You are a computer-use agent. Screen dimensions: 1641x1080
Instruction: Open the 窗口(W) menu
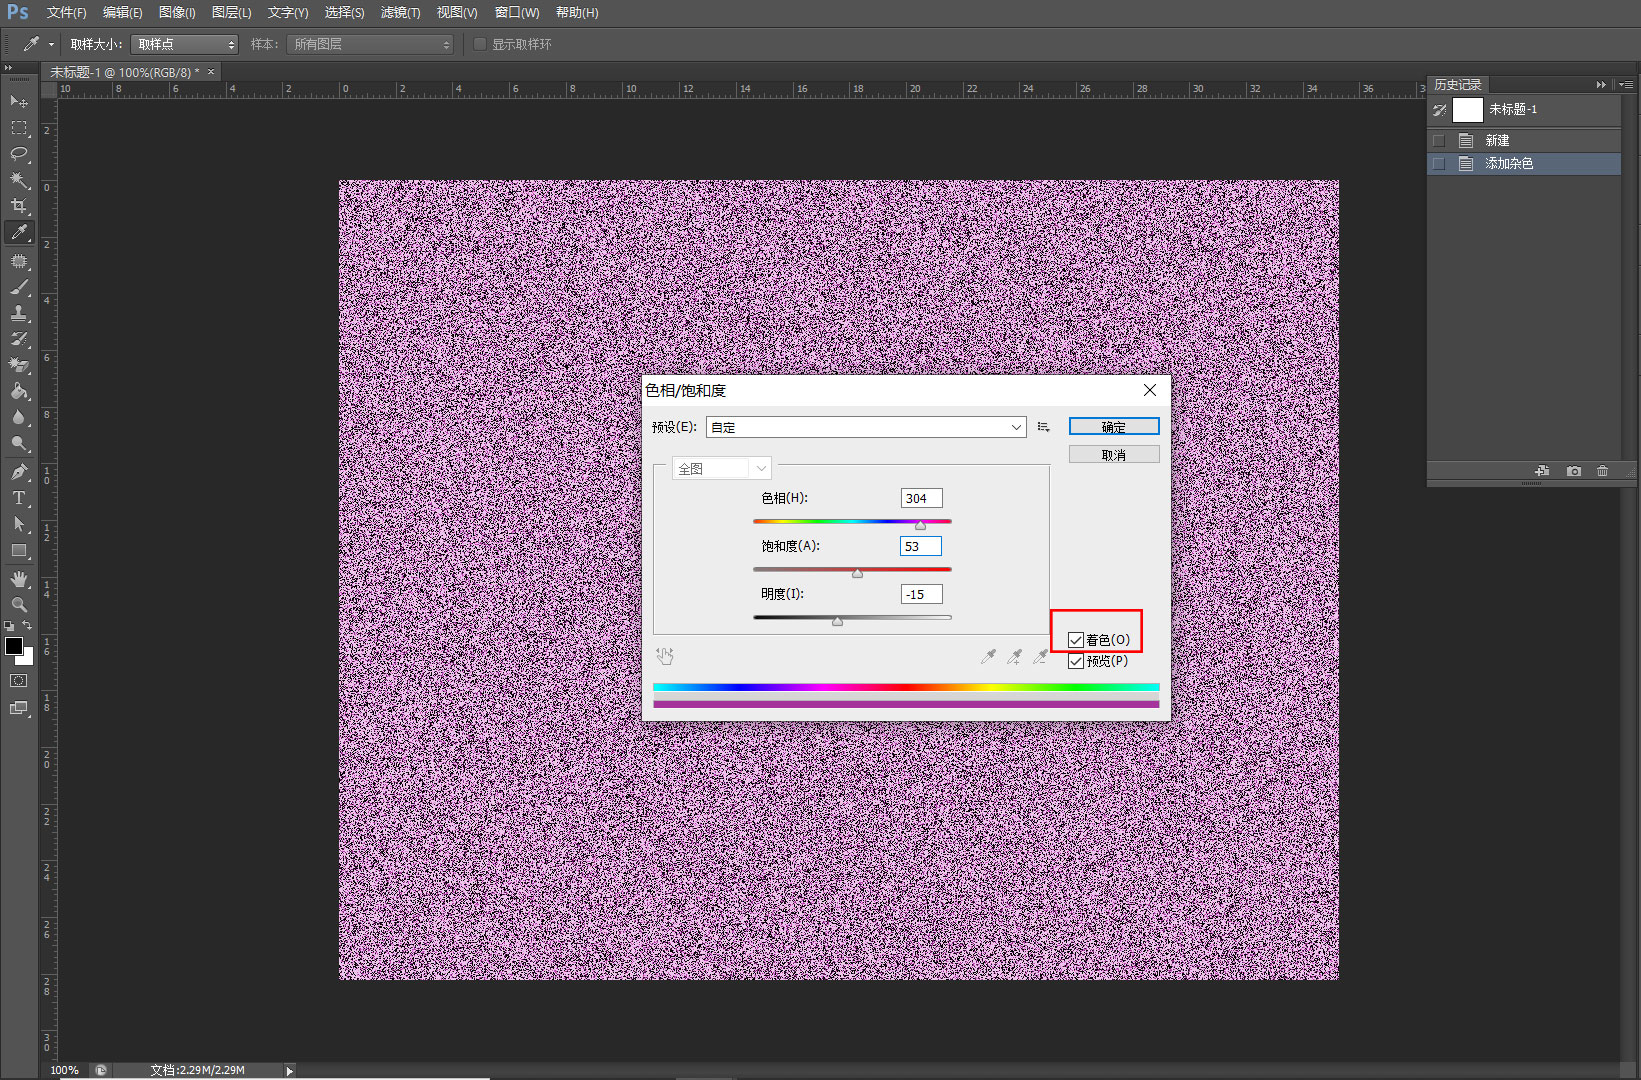(517, 13)
